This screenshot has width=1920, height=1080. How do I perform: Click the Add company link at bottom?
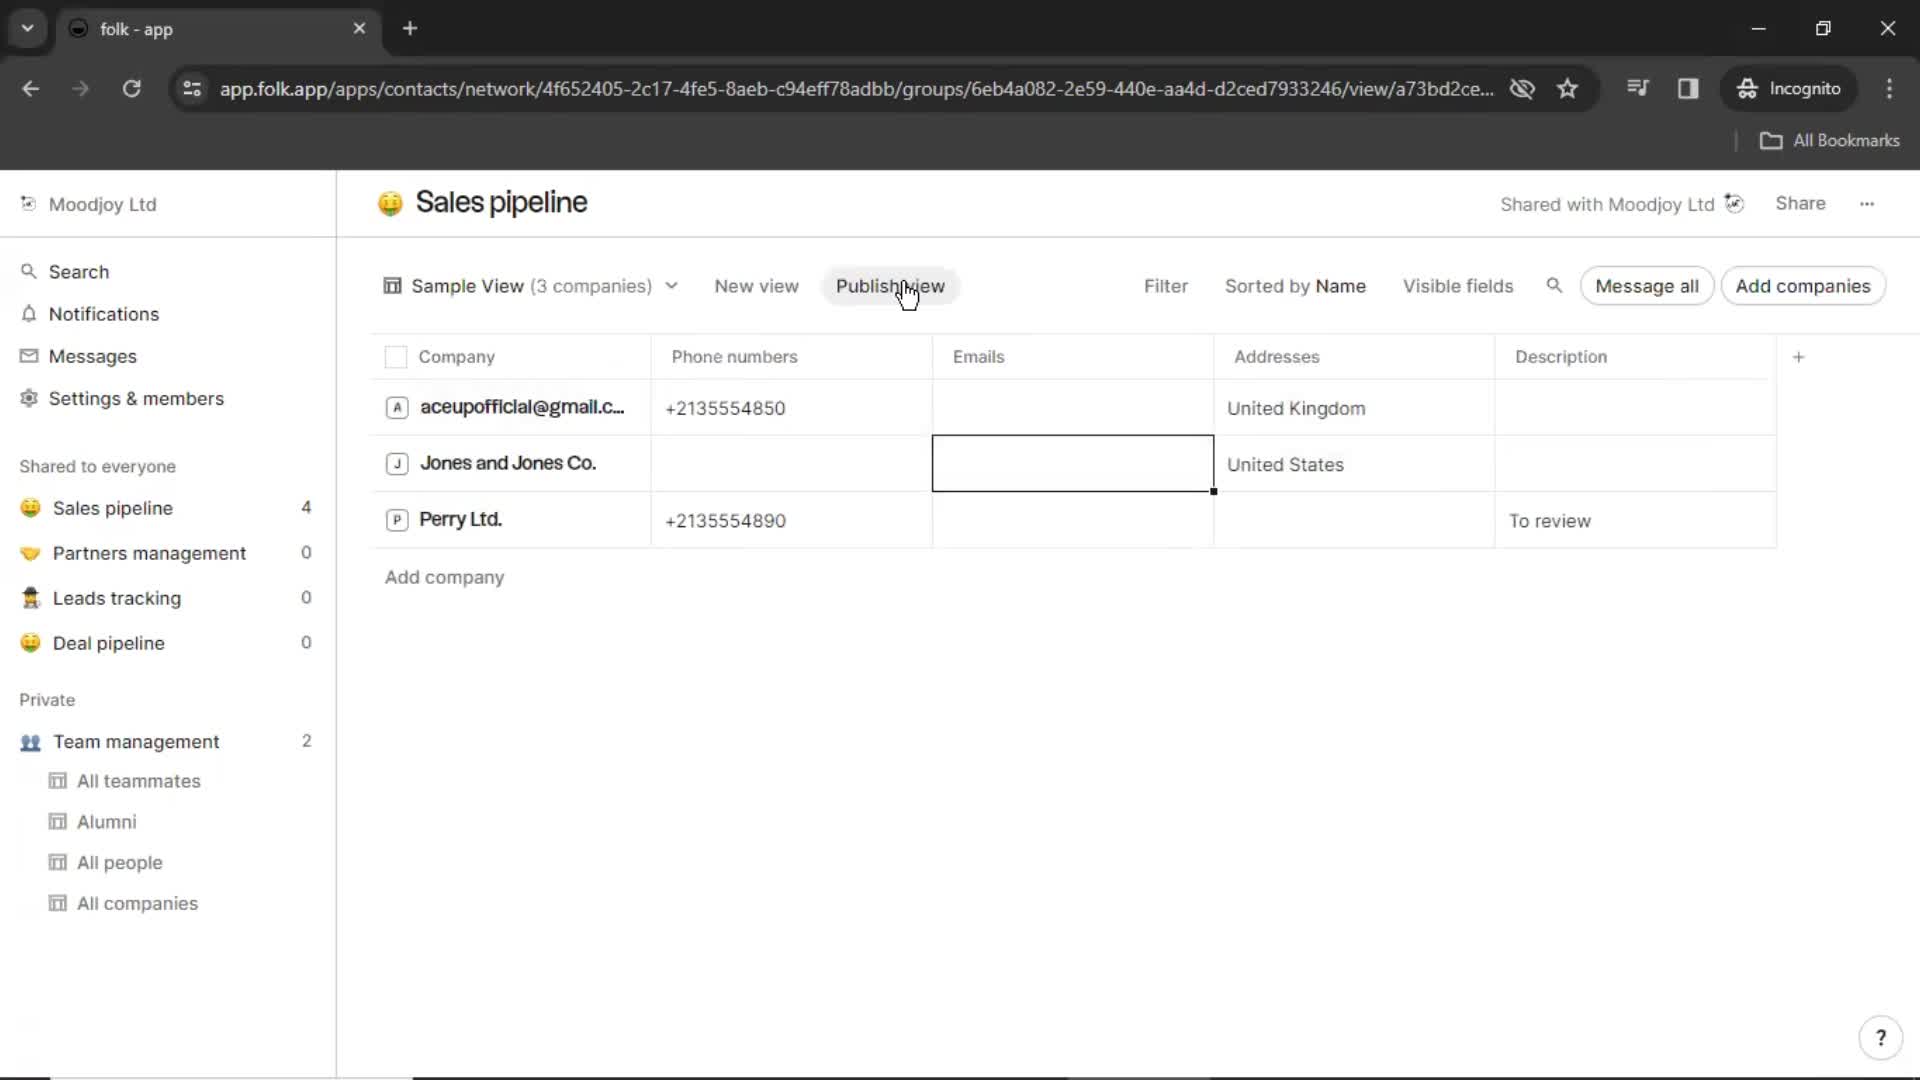(444, 576)
